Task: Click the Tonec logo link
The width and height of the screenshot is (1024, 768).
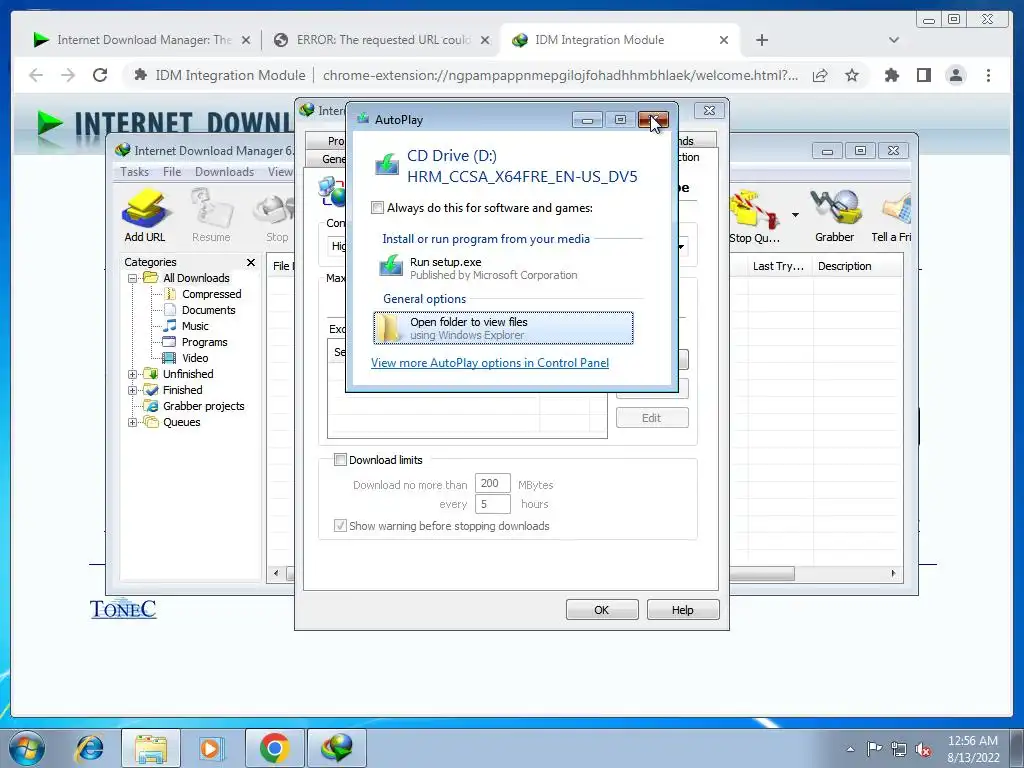Action: click(x=123, y=609)
